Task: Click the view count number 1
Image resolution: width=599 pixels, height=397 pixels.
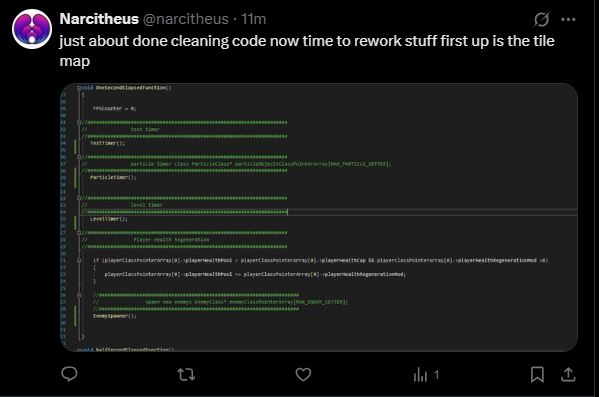Action: pos(436,375)
